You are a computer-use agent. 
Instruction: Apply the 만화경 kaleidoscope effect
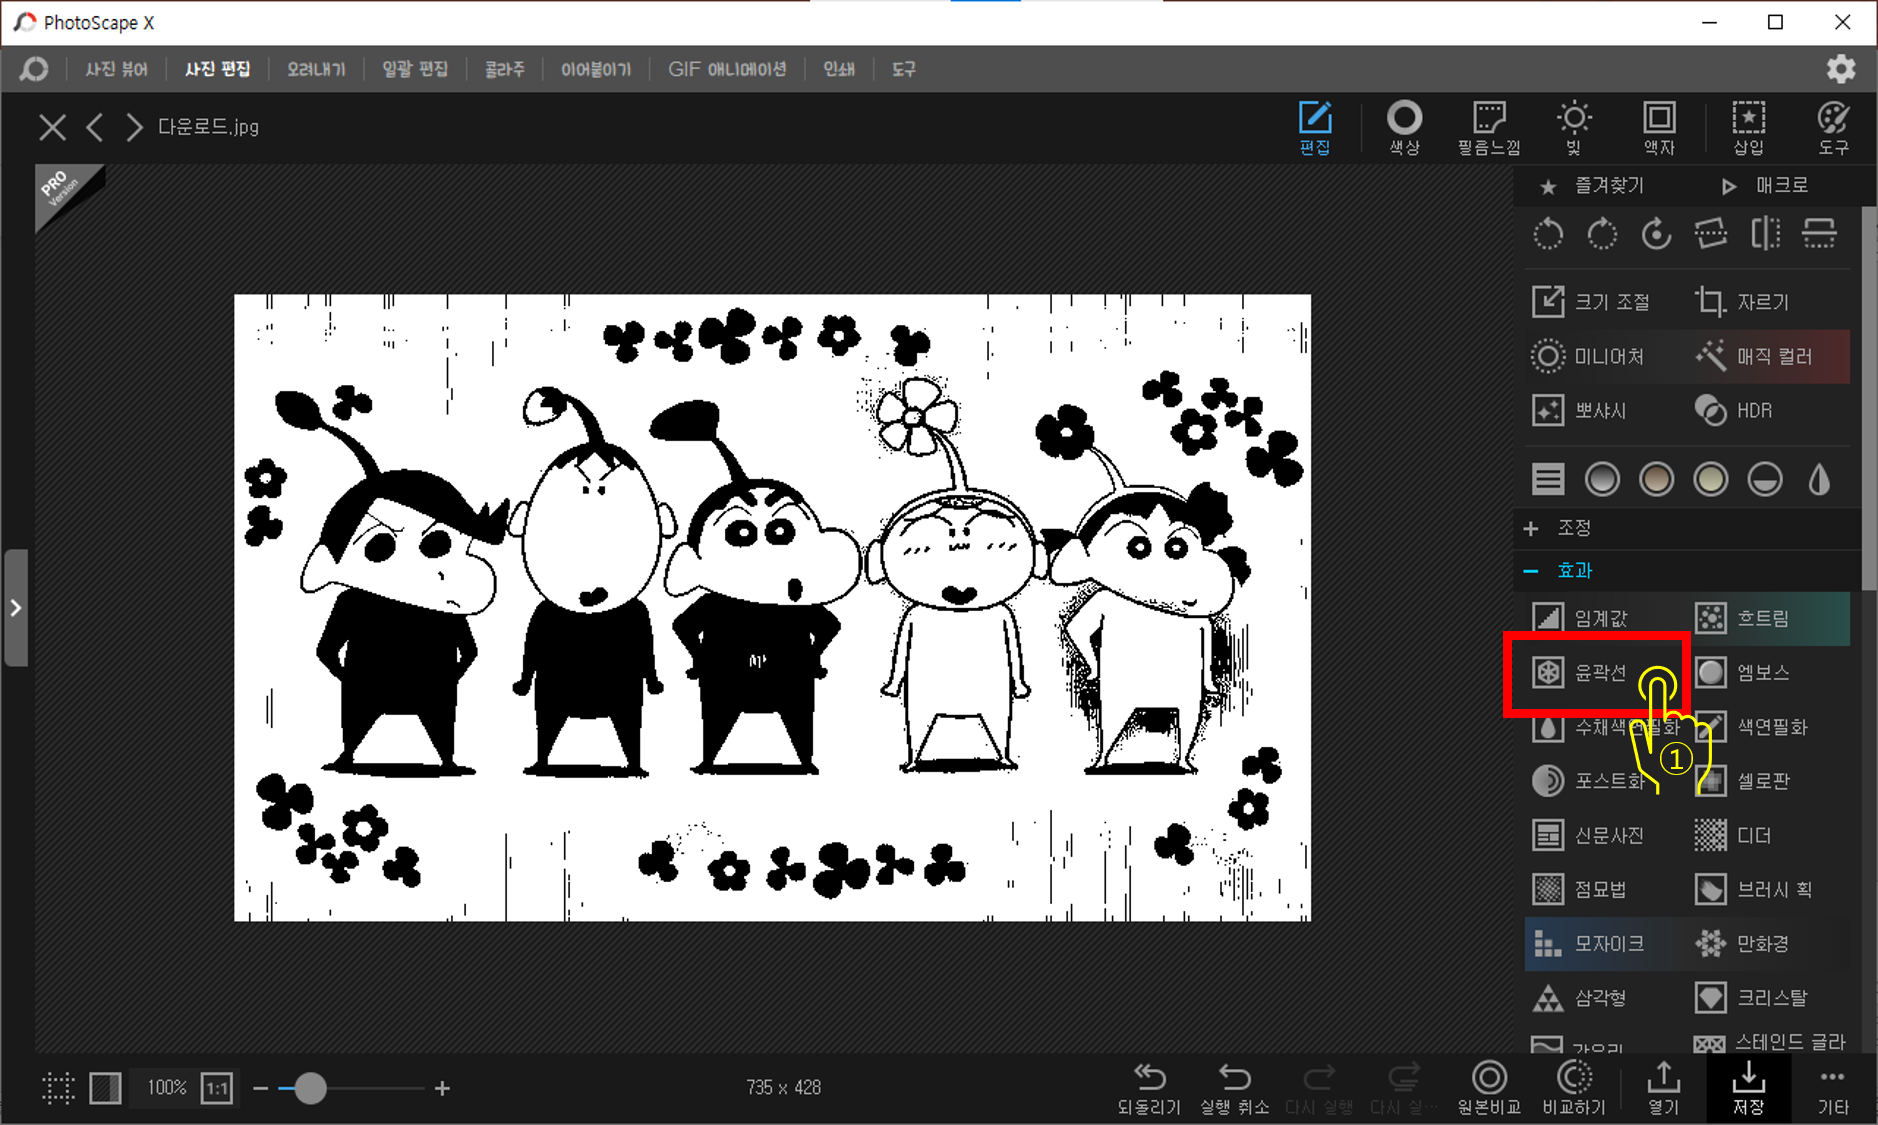coord(1742,943)
